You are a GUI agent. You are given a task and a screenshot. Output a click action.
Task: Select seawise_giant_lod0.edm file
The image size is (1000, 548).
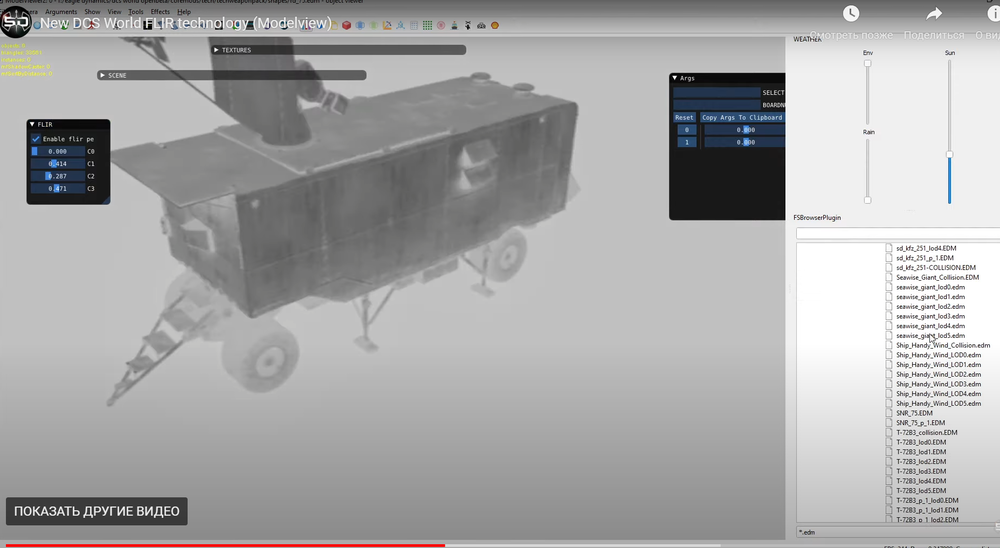[930, 287]
